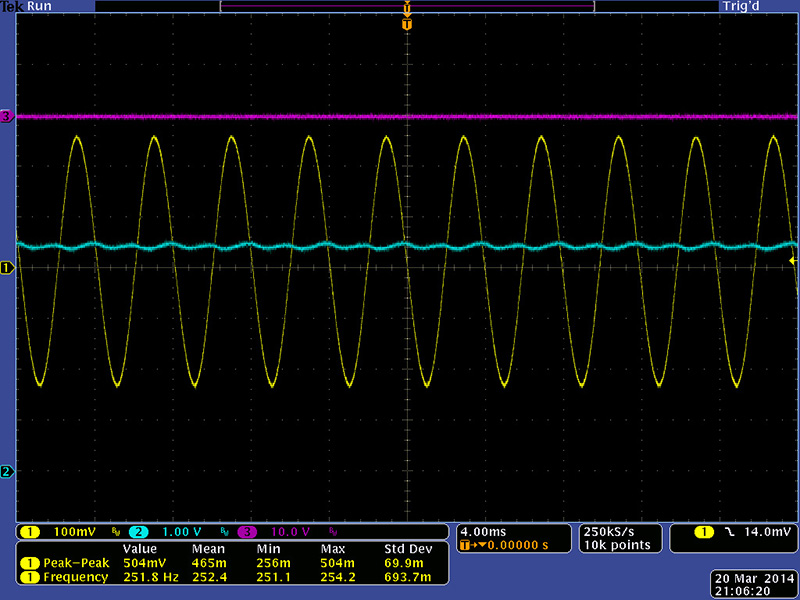Click the waveform record view bar at top
The width and height of the screenshot is (800, 600).
[406, 6]
